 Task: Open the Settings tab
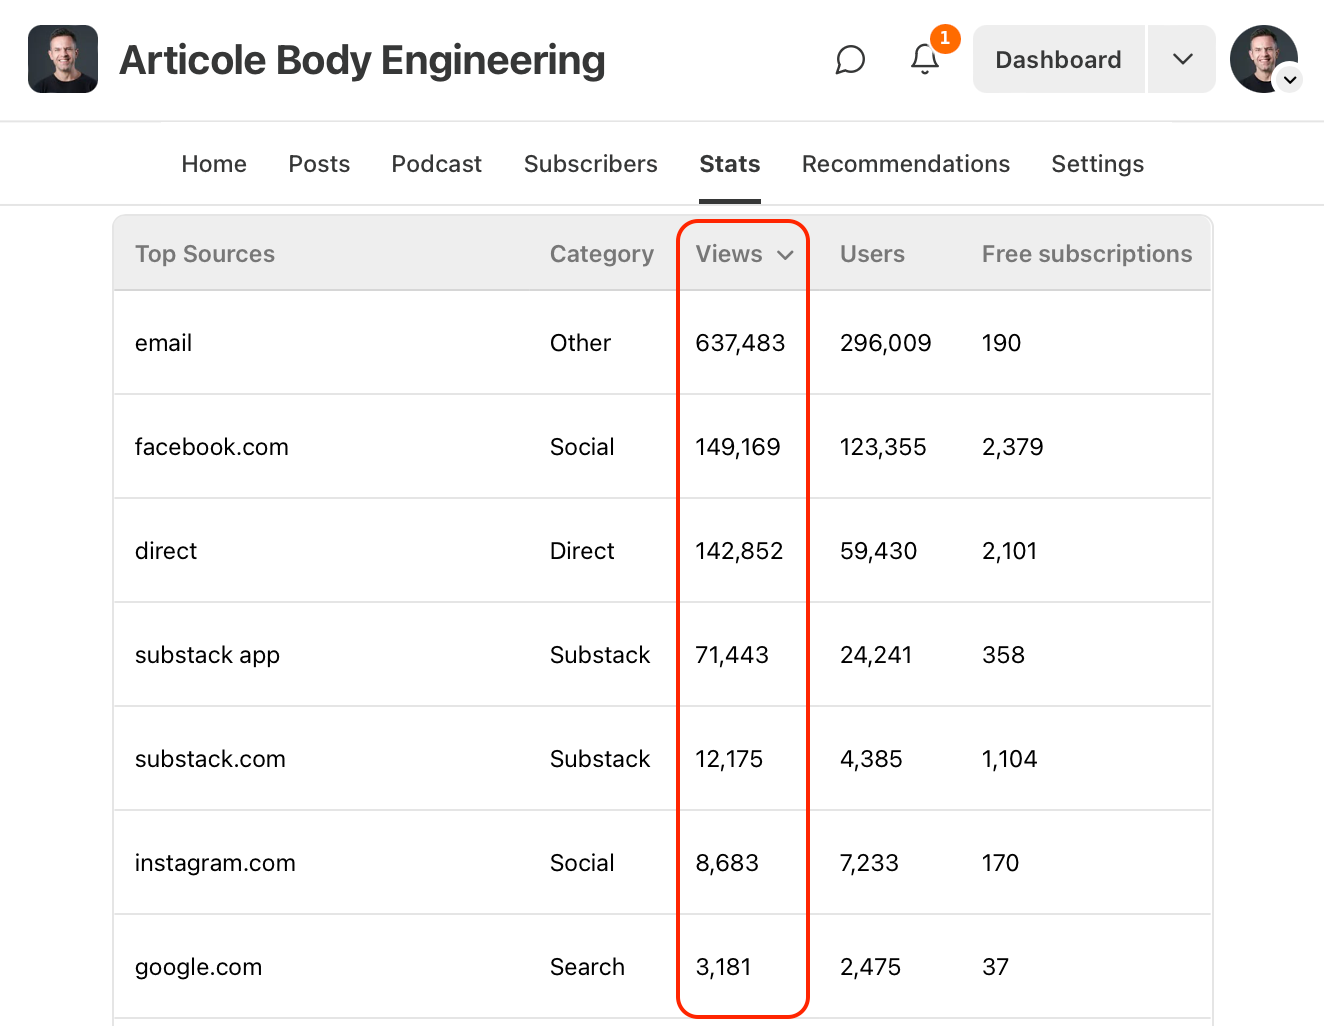1098,164
